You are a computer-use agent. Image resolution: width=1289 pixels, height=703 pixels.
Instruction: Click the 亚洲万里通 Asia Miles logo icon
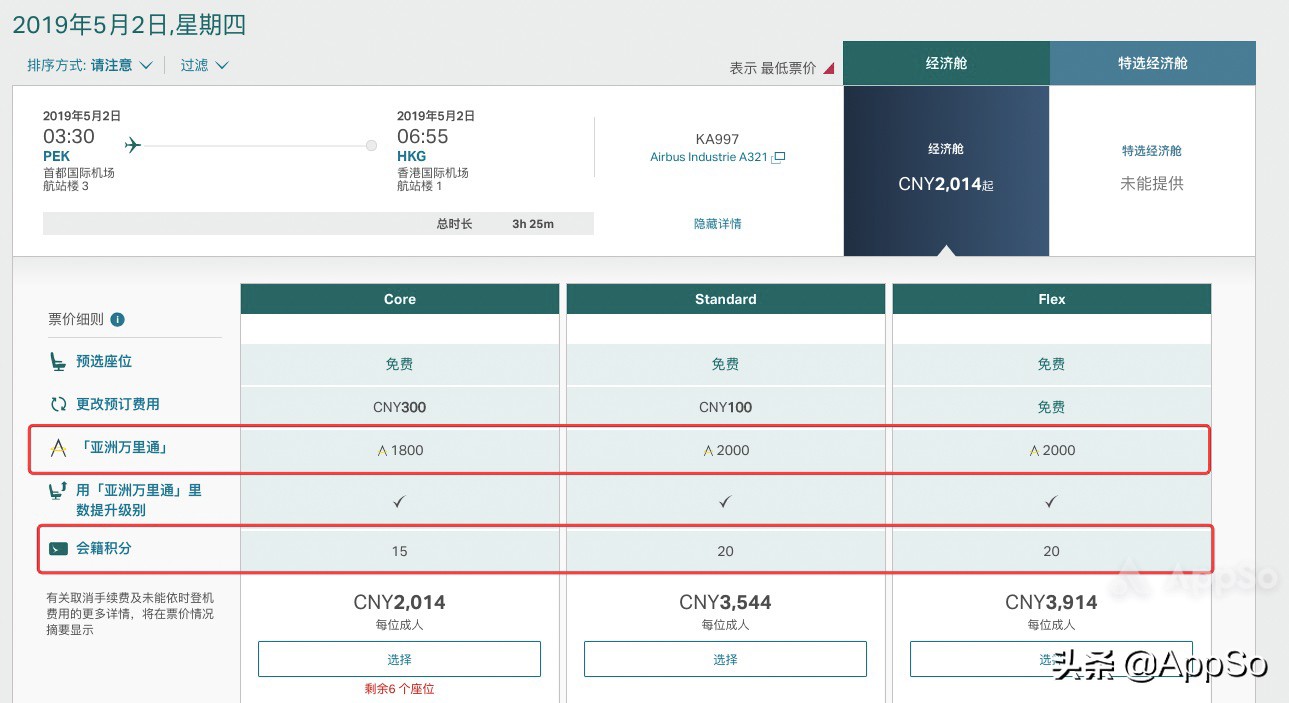pyautogui.click(x=57, y=449)
